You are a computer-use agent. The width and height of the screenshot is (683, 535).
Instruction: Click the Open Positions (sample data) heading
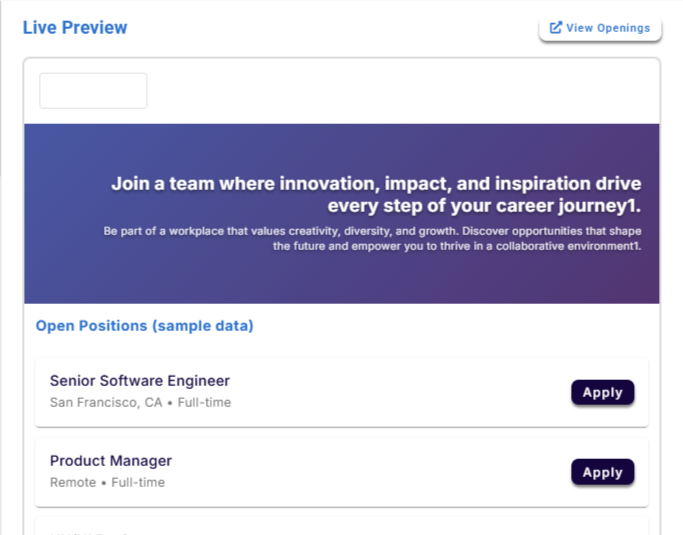coord(144,326)
